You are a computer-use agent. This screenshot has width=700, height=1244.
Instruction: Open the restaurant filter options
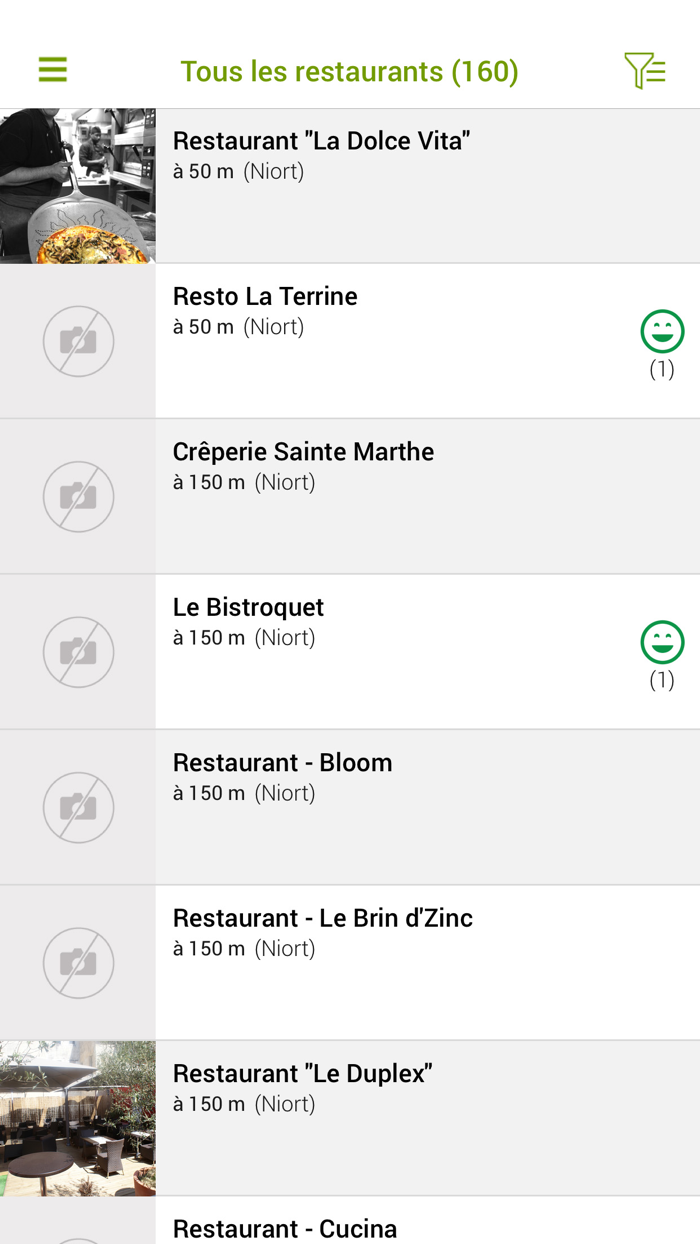pyautogui.click(x=645, y=70)
